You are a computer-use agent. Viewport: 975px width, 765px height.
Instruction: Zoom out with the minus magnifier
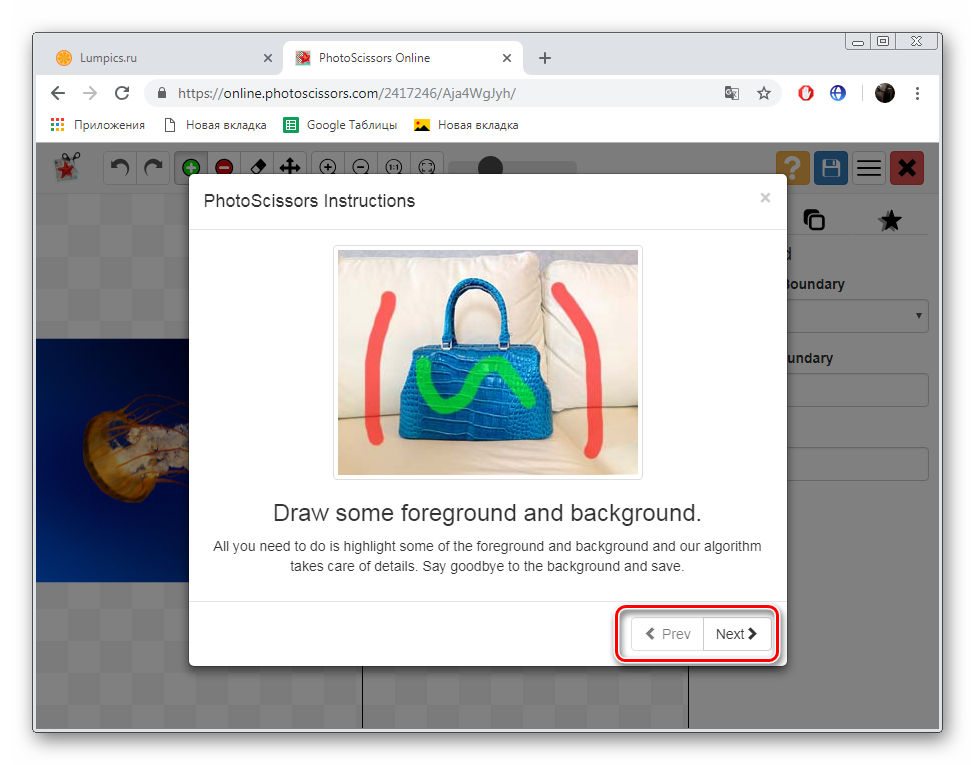[x=361, y=168]
